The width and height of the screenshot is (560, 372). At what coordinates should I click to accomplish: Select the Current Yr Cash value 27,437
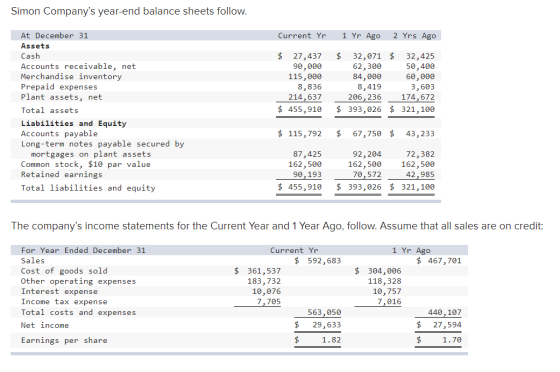click(307, 56)
